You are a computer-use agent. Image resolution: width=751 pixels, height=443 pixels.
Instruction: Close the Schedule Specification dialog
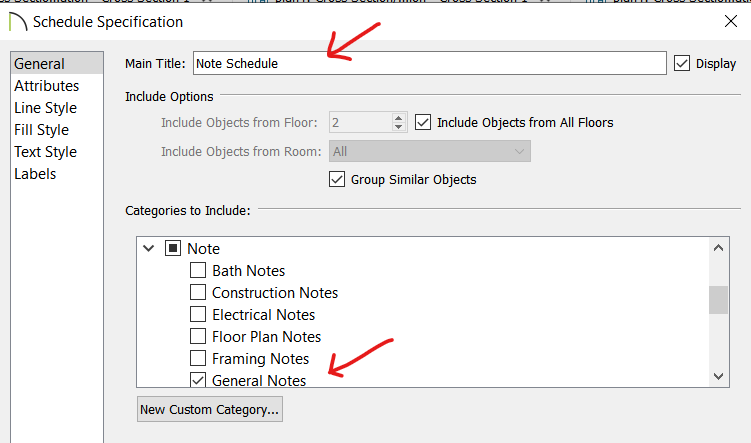[730, 21]
